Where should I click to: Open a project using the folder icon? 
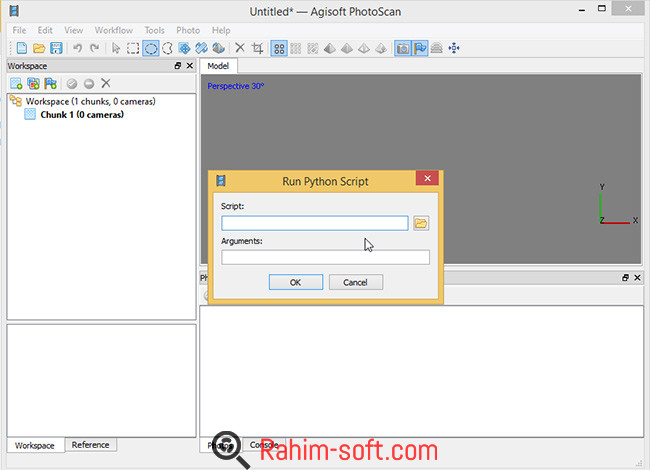[39, 48]
